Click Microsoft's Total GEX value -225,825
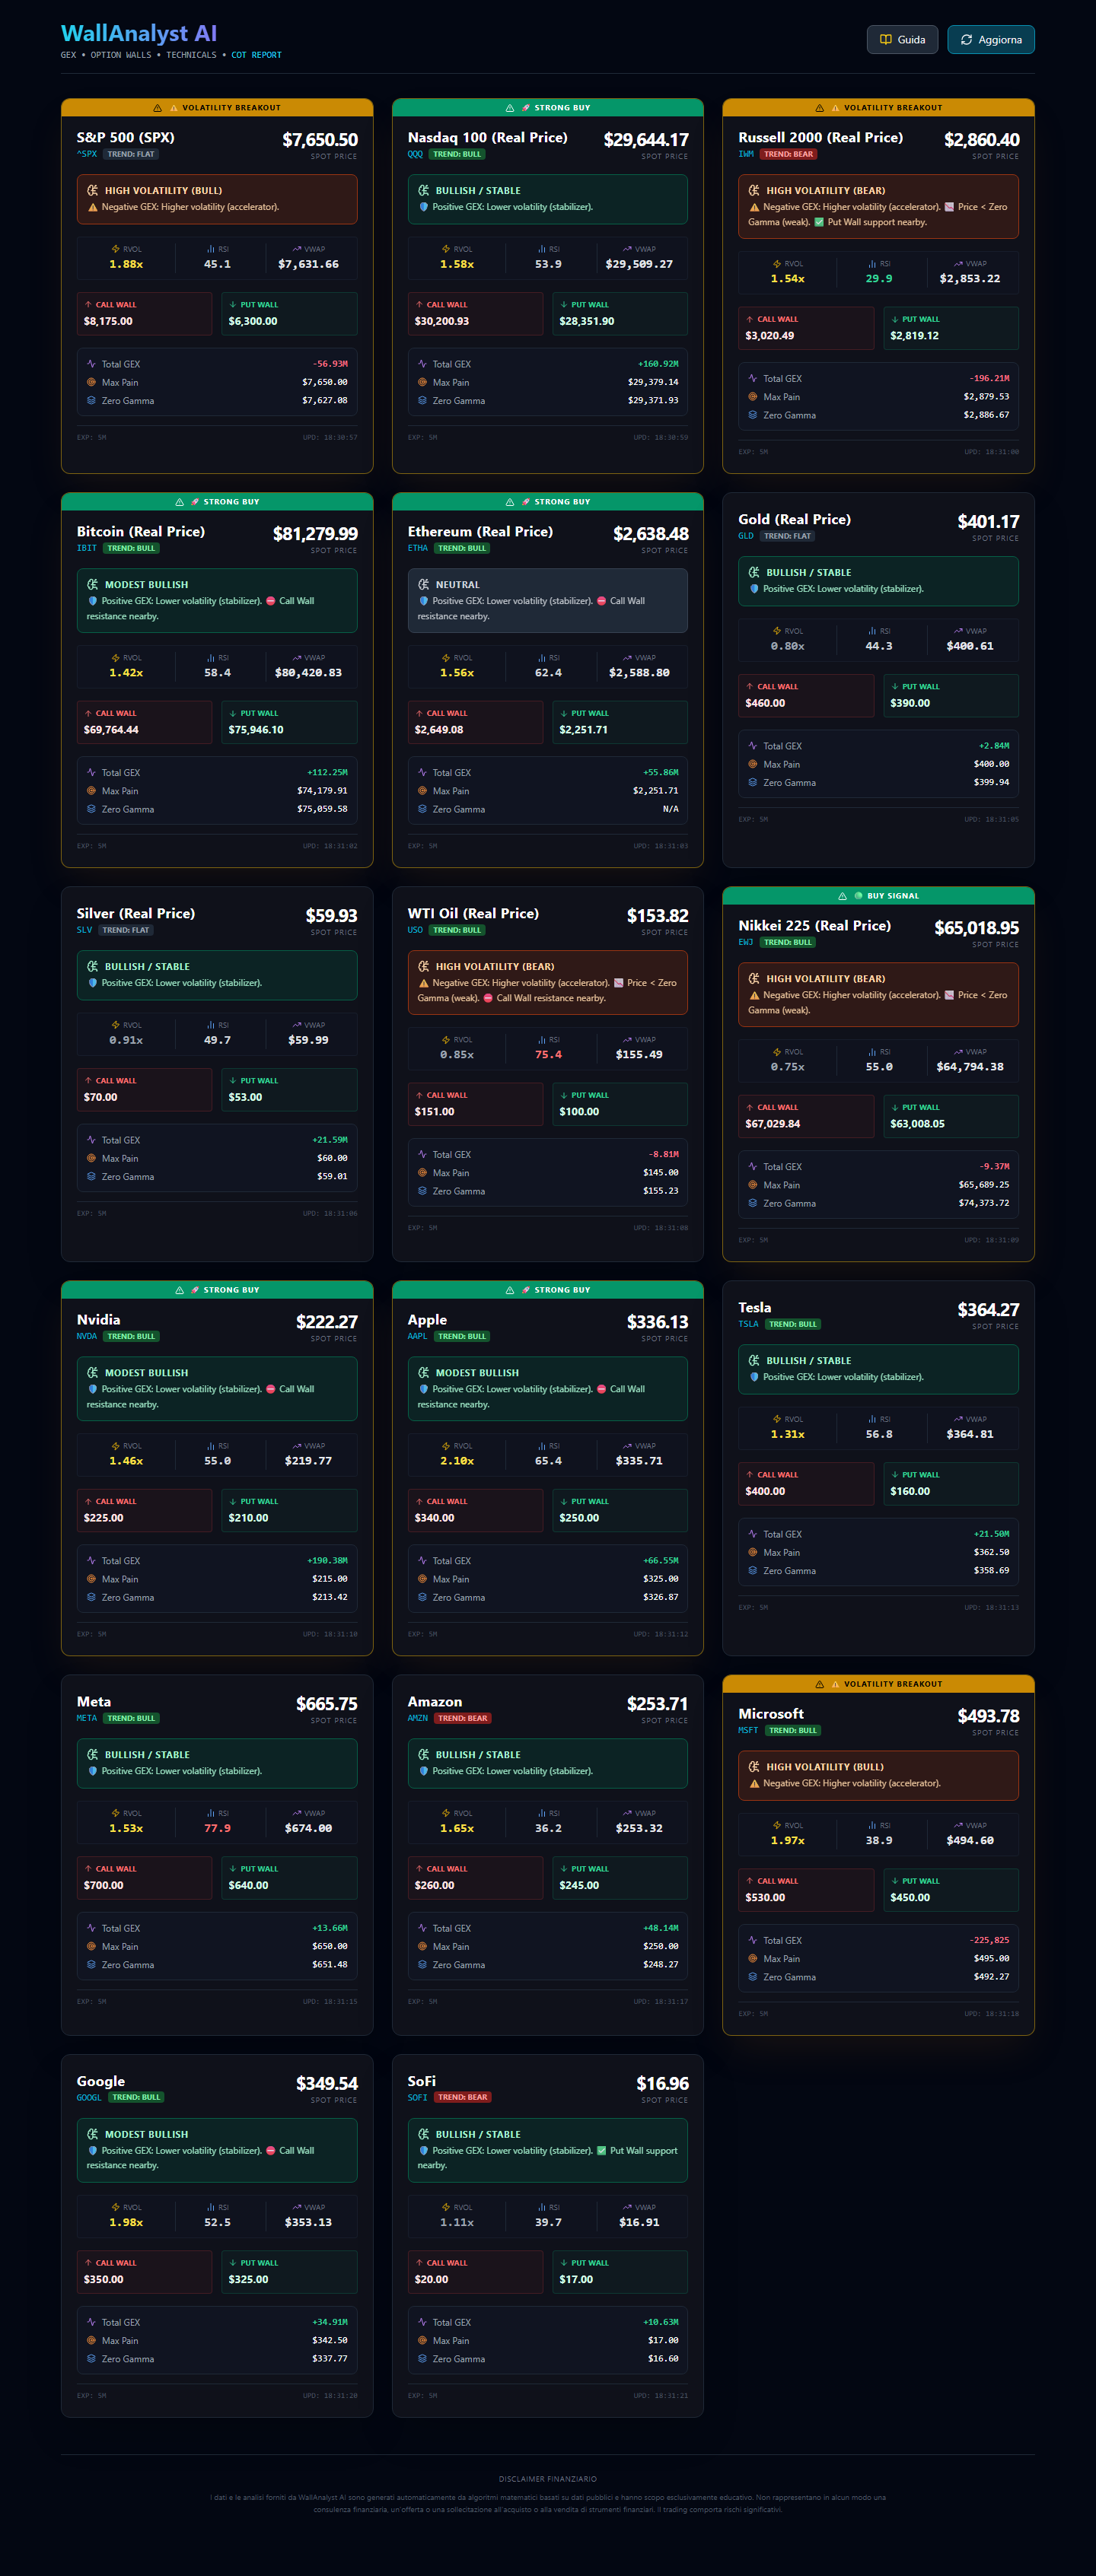This screenshot has width=1096, height=2576. pos(990,1940)
